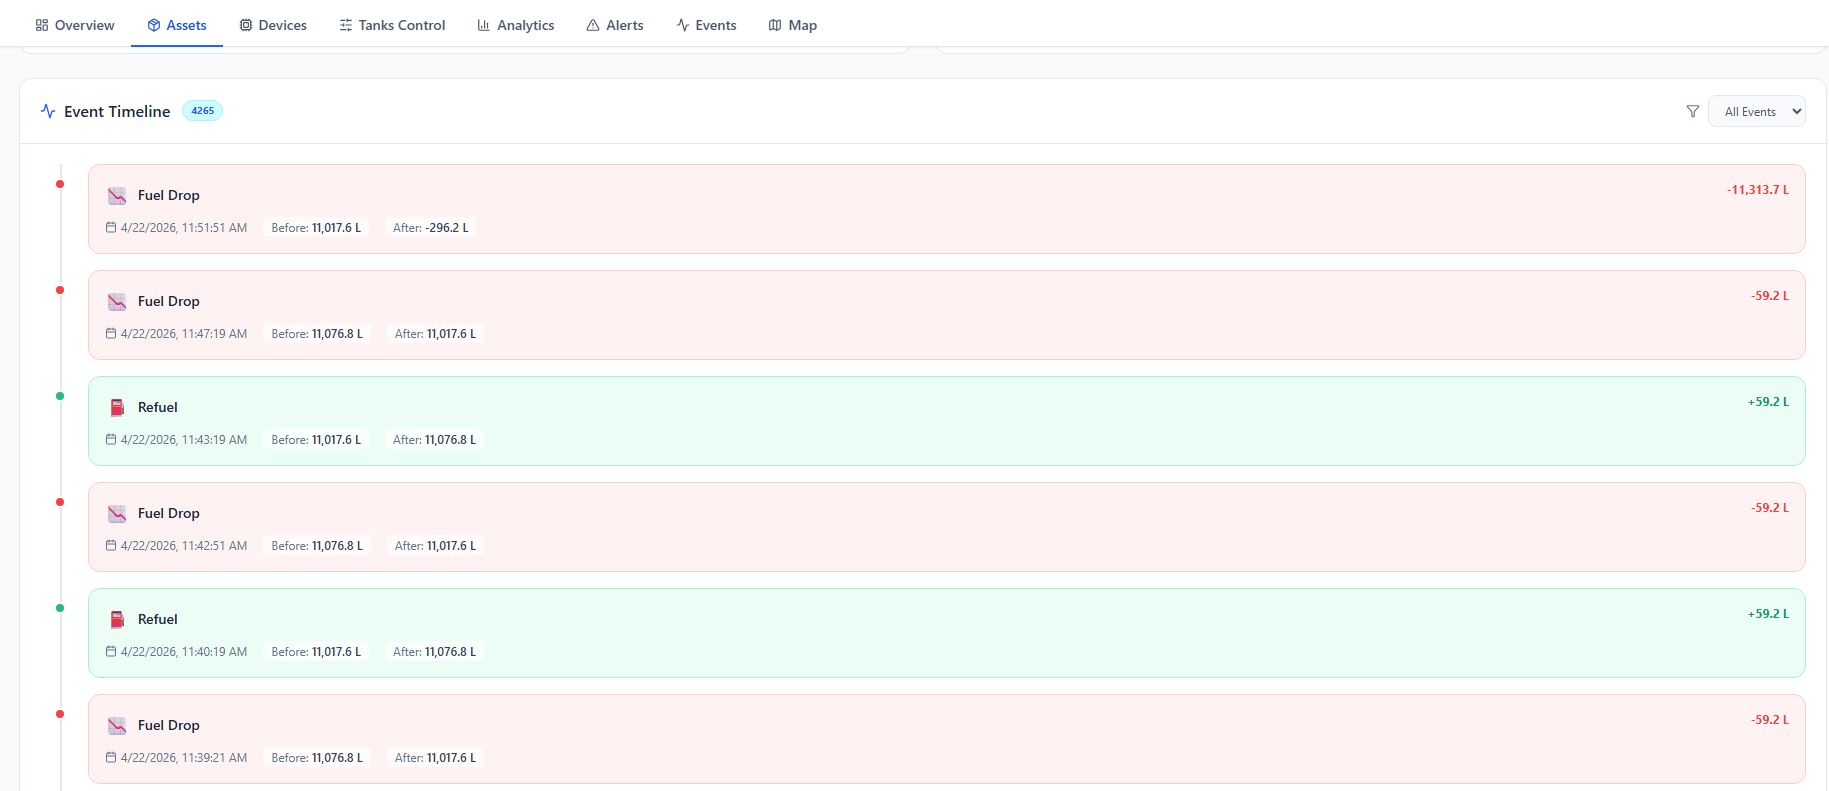Click the timestamp 4/22/2026, 11:42:51 AM
Image resolution: width=1829 pixels, height=791 pixels.
pos(184,546)
